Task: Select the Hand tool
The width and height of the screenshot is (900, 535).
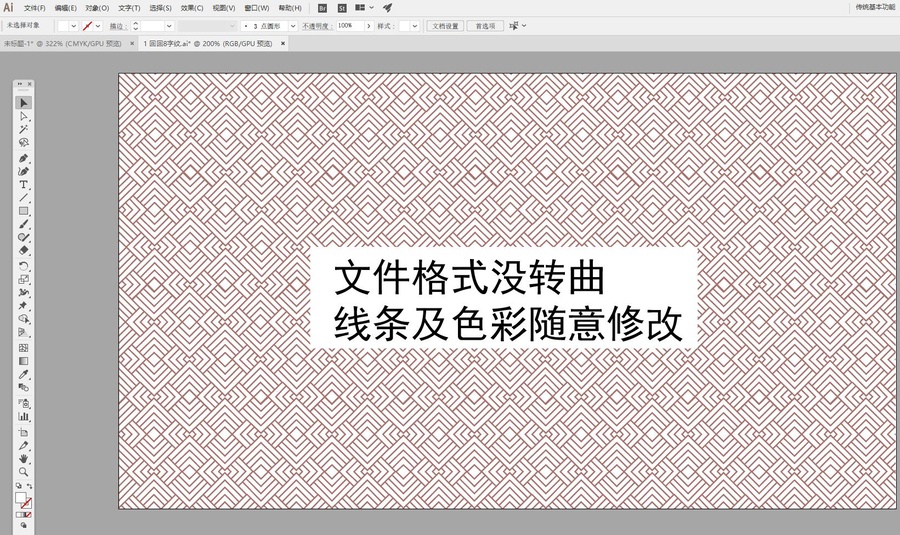Action: pos(24,458)
